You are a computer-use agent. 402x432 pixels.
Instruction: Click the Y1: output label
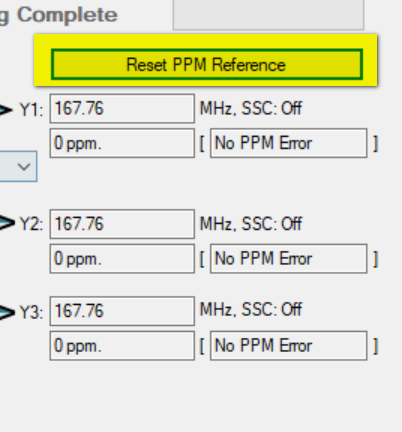(31, 110)
